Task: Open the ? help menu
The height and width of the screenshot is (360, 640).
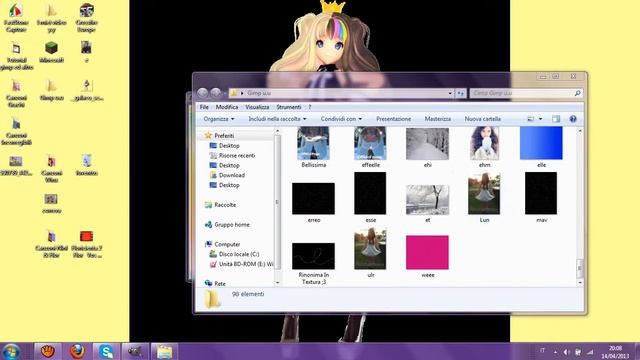Action: click(x=310, y=107)
